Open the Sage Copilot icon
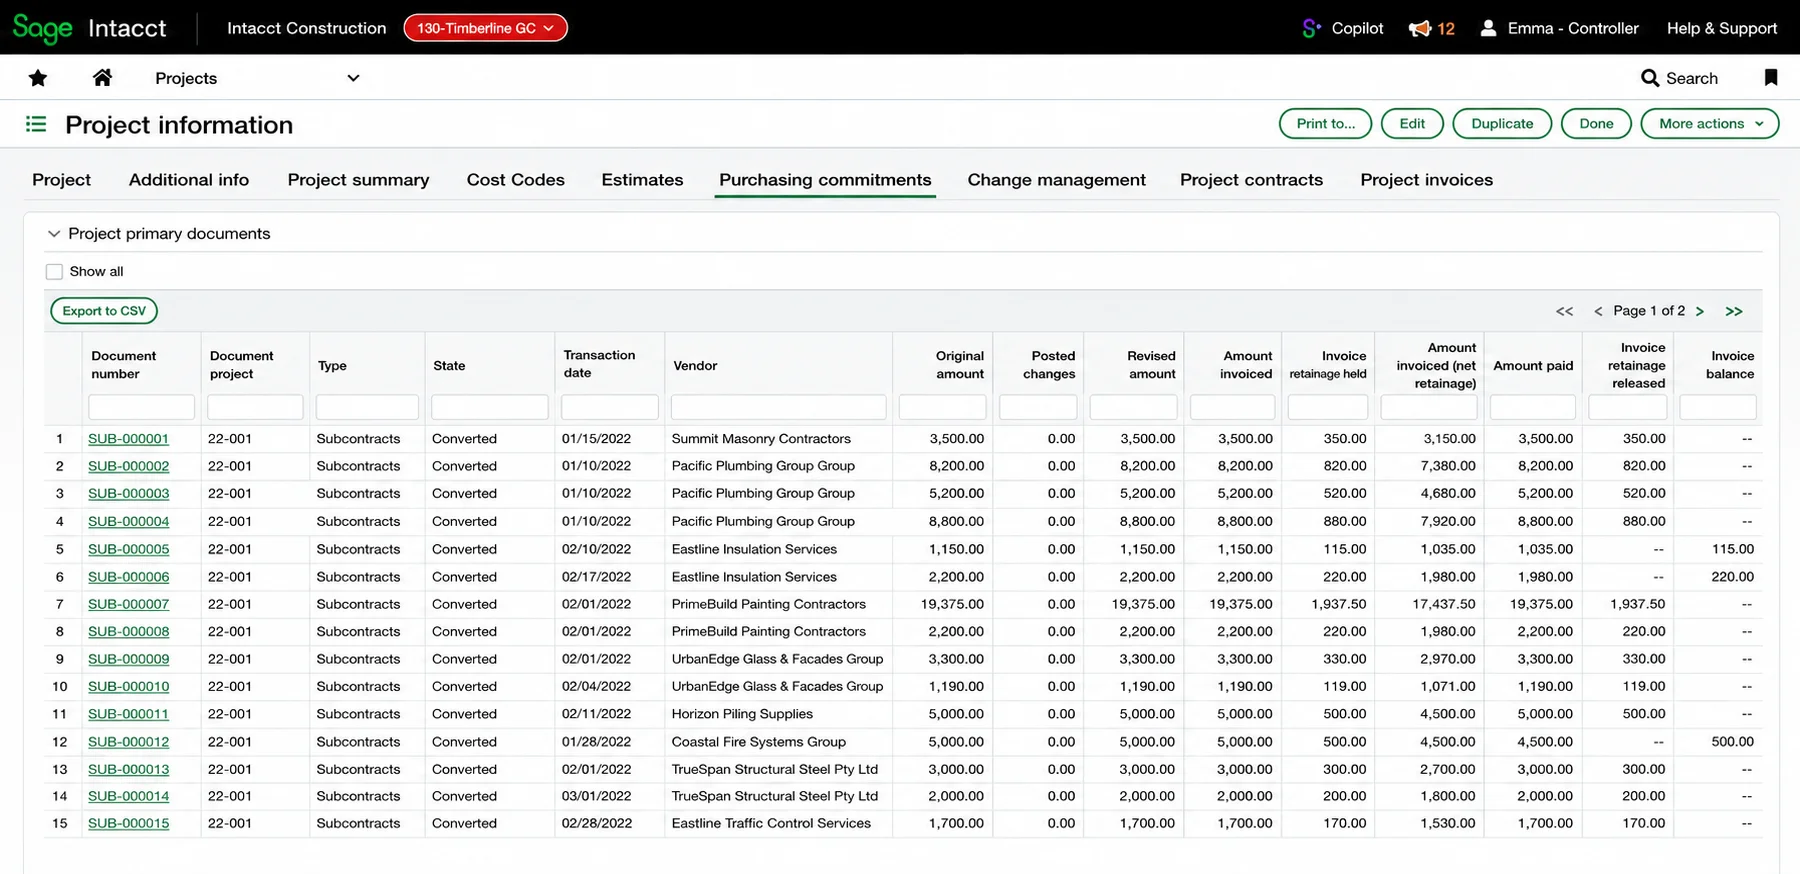The width and height of the screenshot is (1800, 874). (x=1310, y=28)
